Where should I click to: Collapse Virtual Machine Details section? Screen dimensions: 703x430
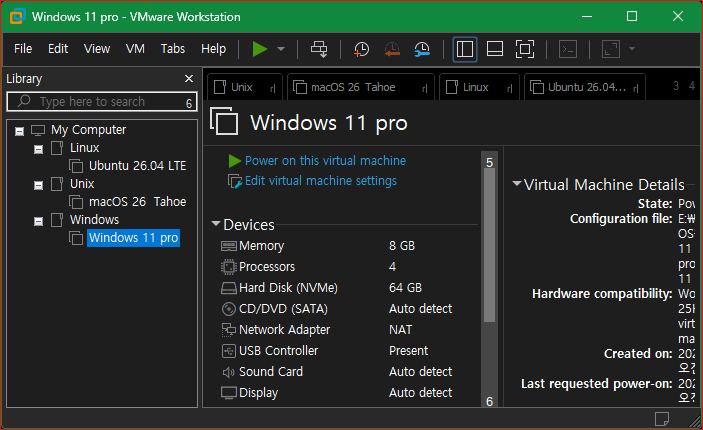coord(516,183)
